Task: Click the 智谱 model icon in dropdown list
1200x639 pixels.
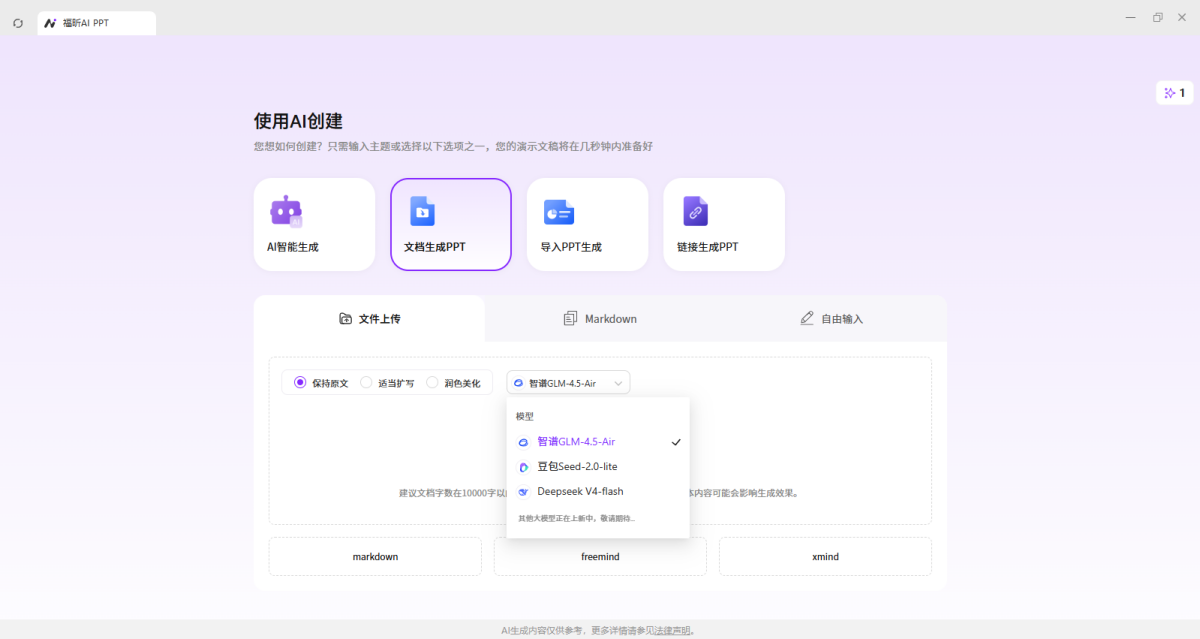Action: tap(523, 442)
